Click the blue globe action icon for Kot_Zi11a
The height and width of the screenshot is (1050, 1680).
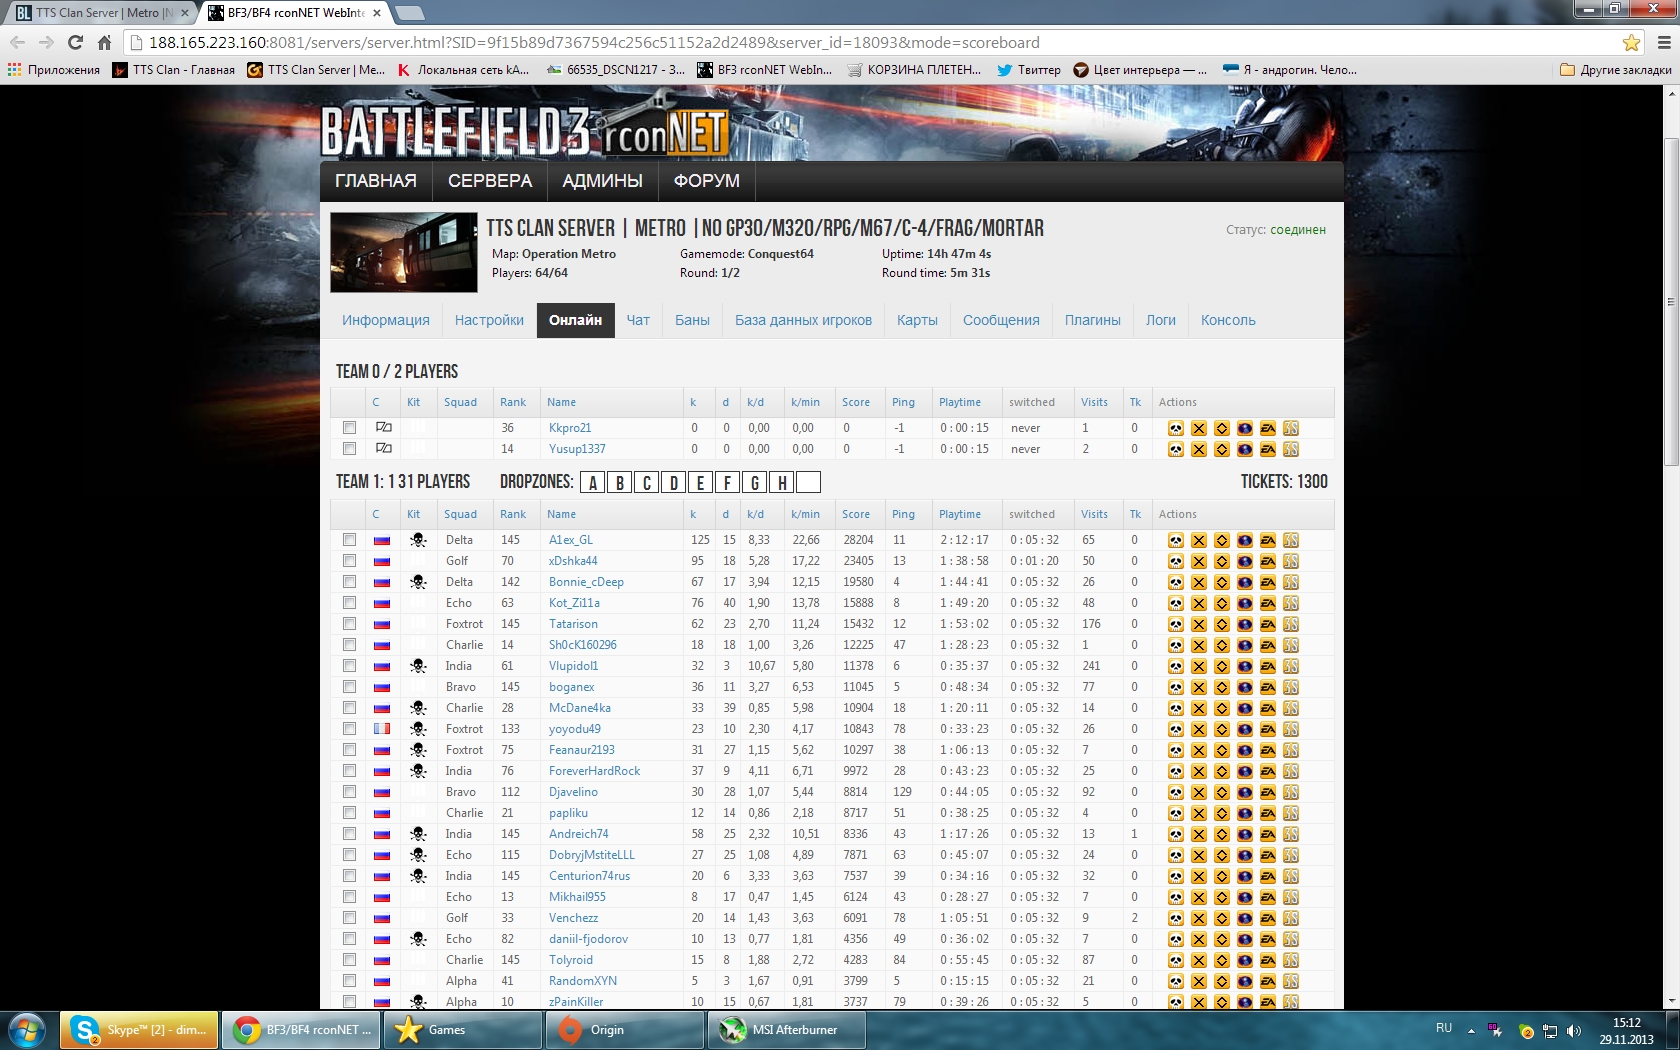[1245, 603]
